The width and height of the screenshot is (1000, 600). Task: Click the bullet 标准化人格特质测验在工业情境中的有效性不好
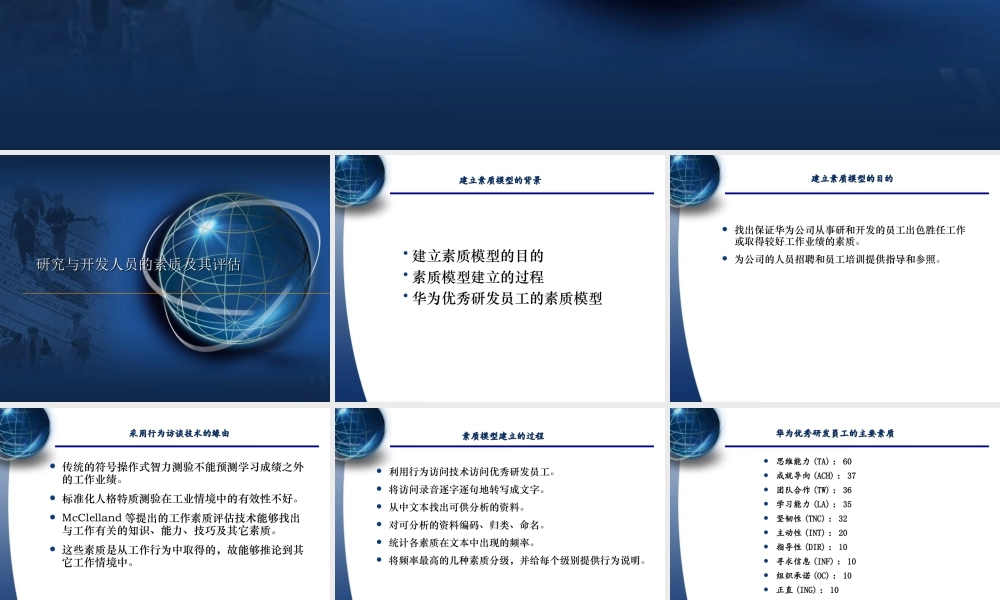point(180,498)
